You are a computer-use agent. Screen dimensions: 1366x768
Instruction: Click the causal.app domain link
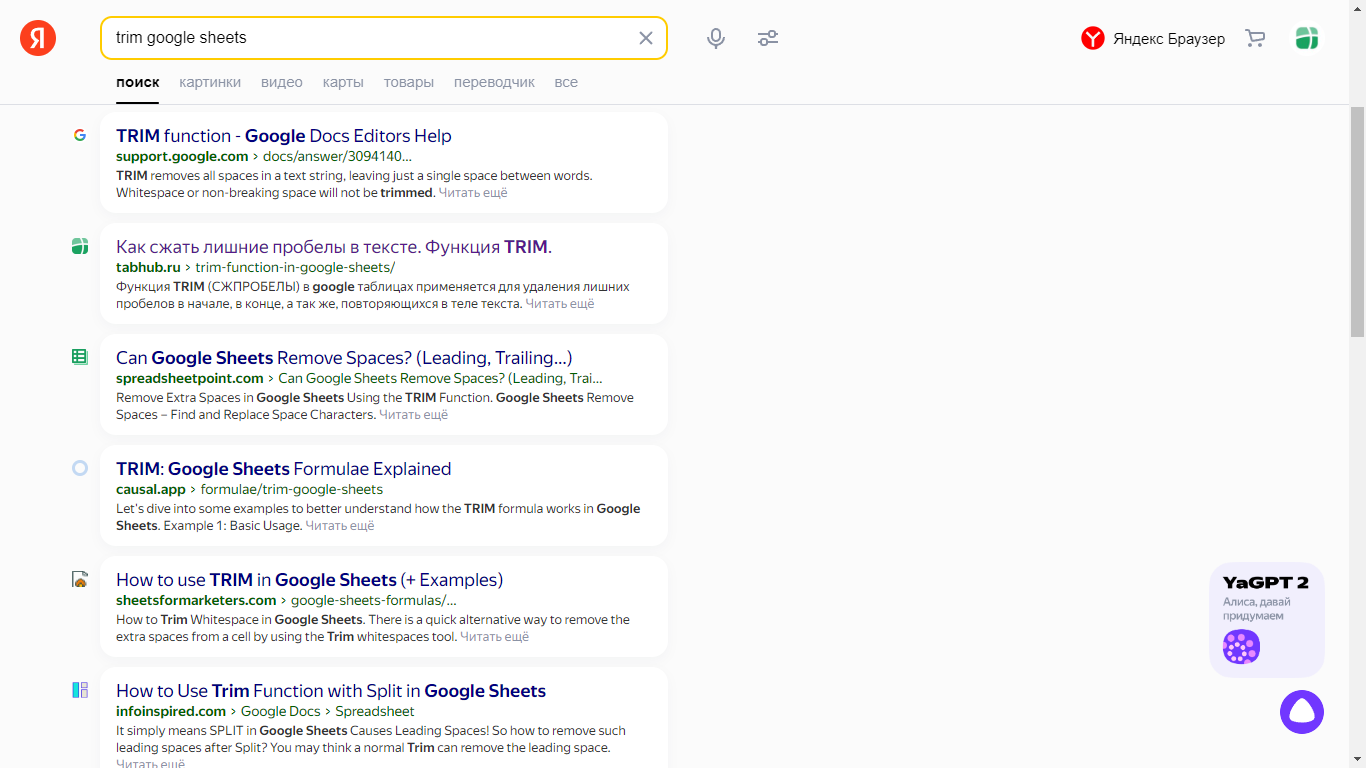[x=151, y=489]
